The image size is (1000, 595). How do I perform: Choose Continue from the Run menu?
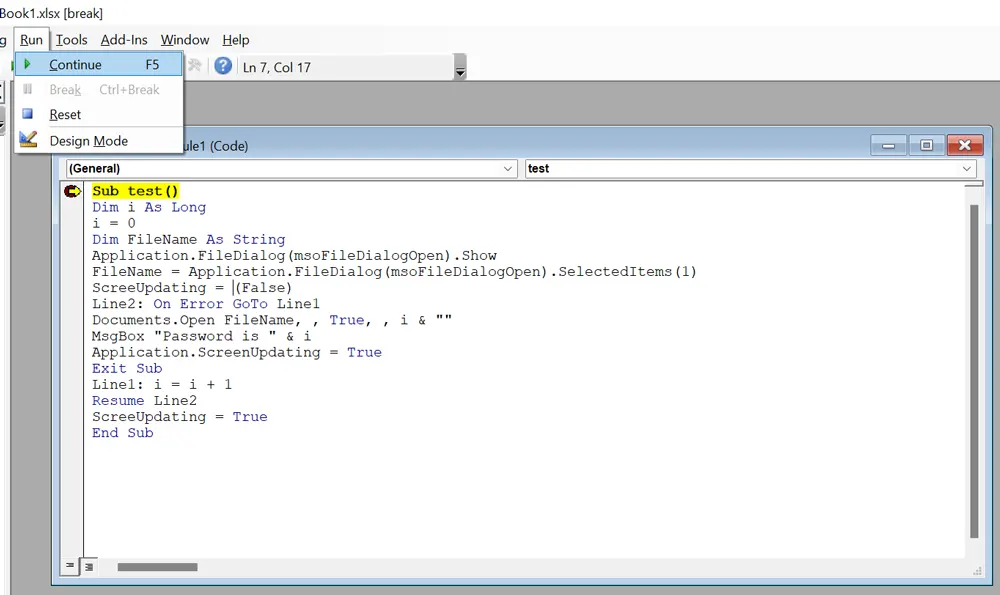click(76, 65)
